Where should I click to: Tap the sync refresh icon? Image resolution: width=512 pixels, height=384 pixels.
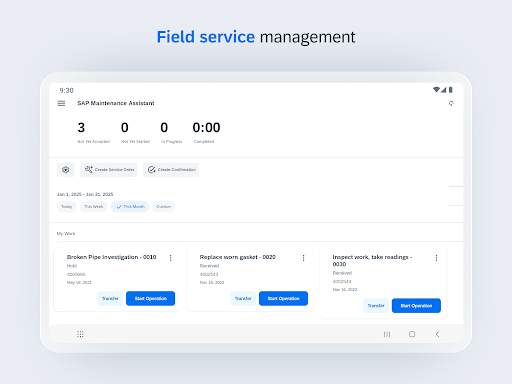451,103
